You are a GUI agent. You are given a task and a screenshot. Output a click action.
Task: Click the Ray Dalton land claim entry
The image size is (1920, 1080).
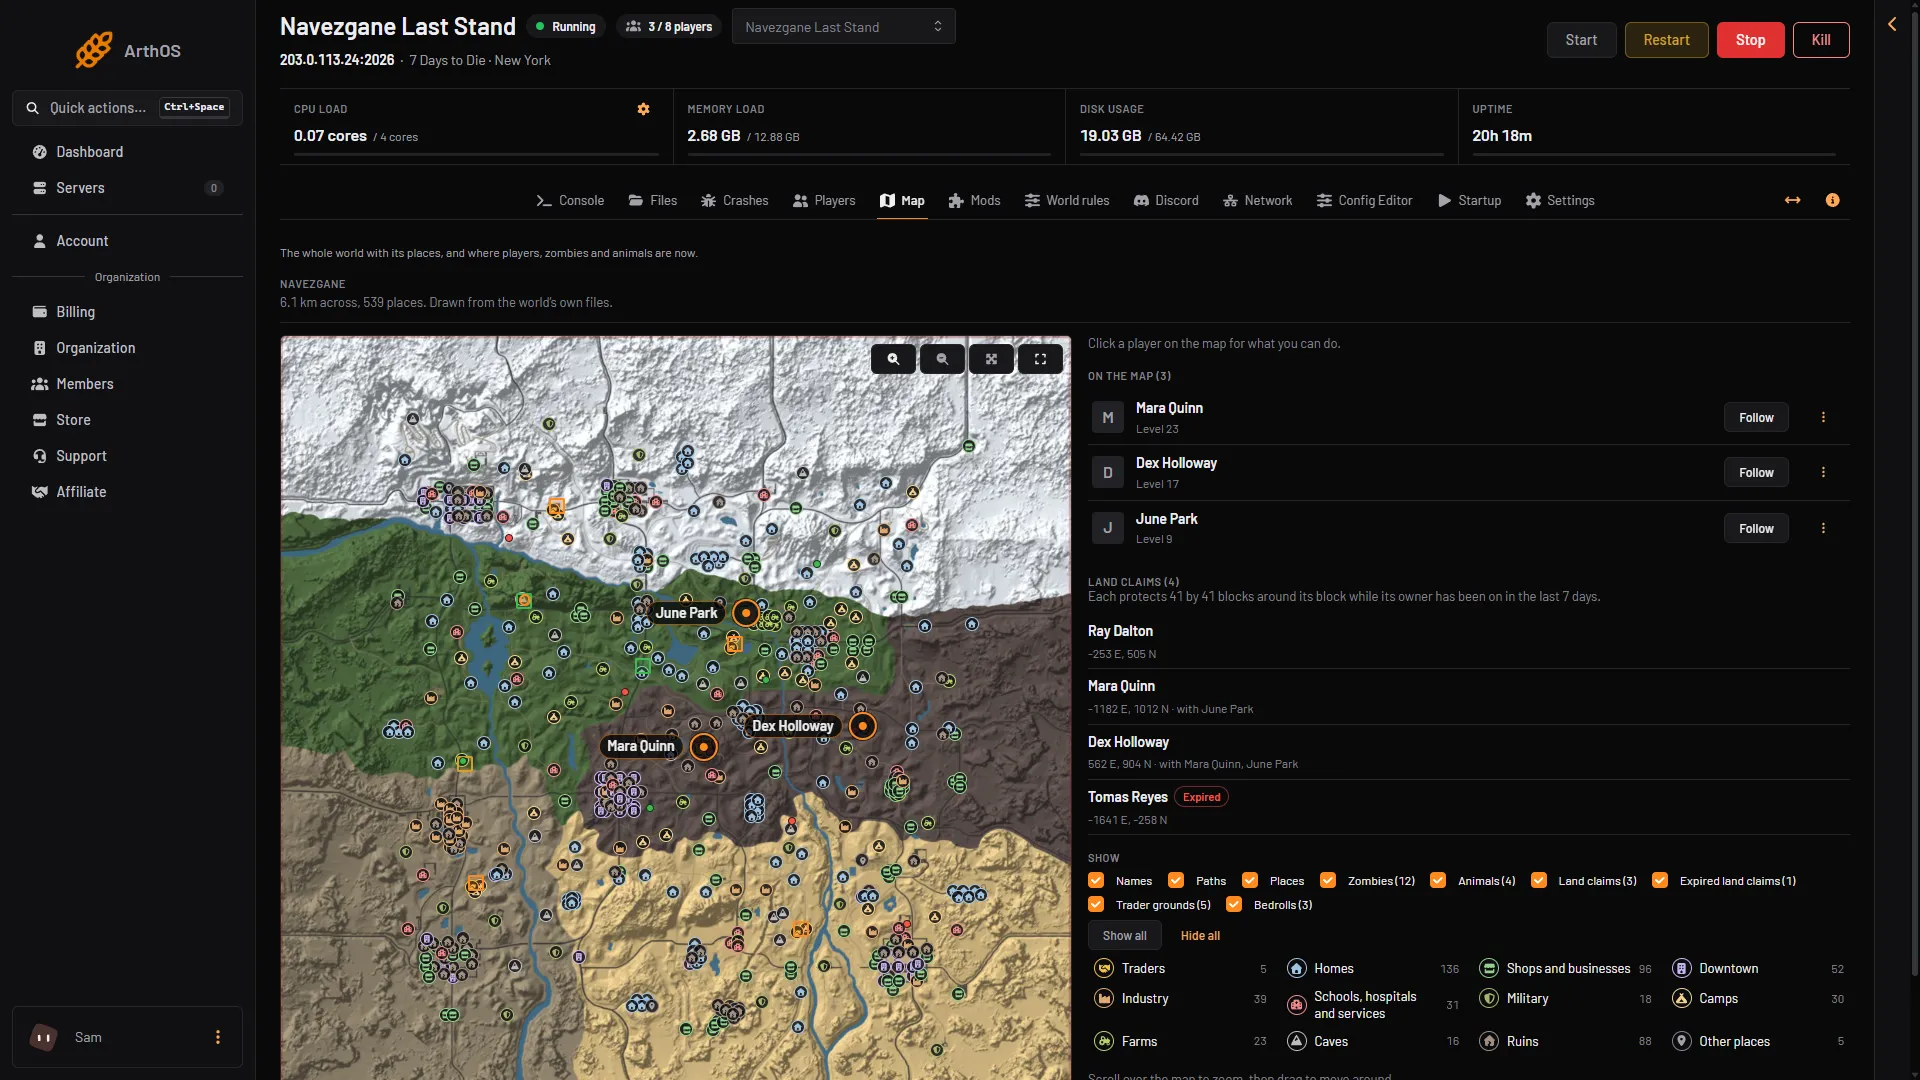(x=1468, y=641)
